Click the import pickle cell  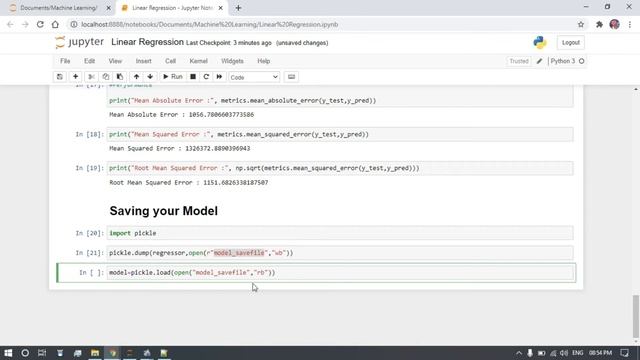point(340,233)
